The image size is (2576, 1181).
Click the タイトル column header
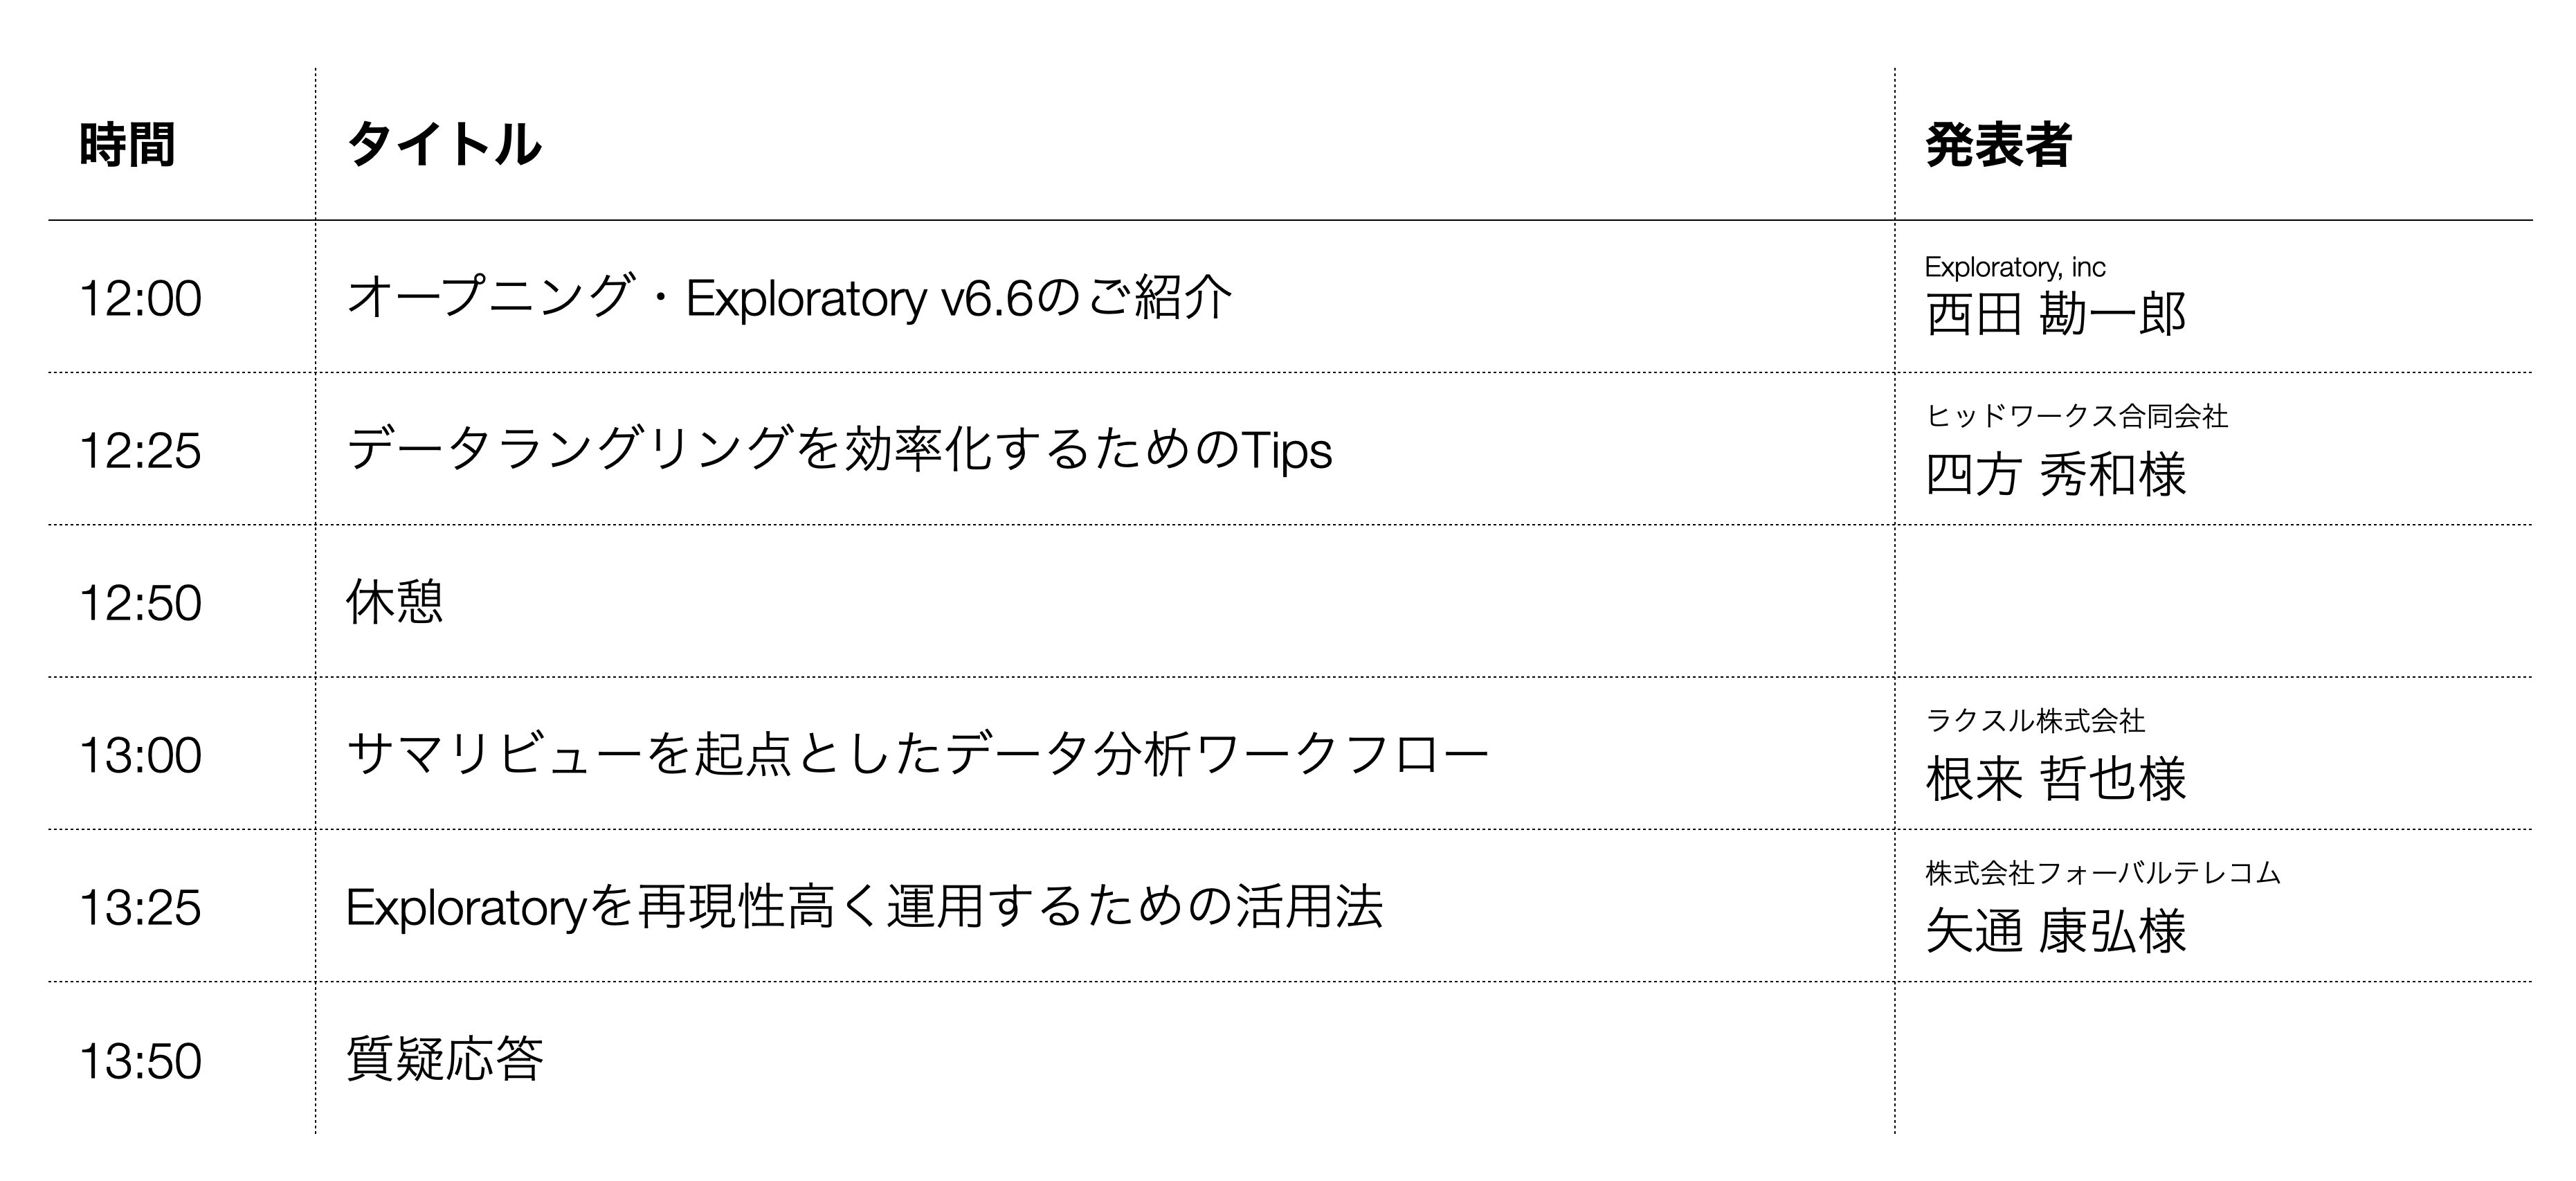[x=443, y=145]
